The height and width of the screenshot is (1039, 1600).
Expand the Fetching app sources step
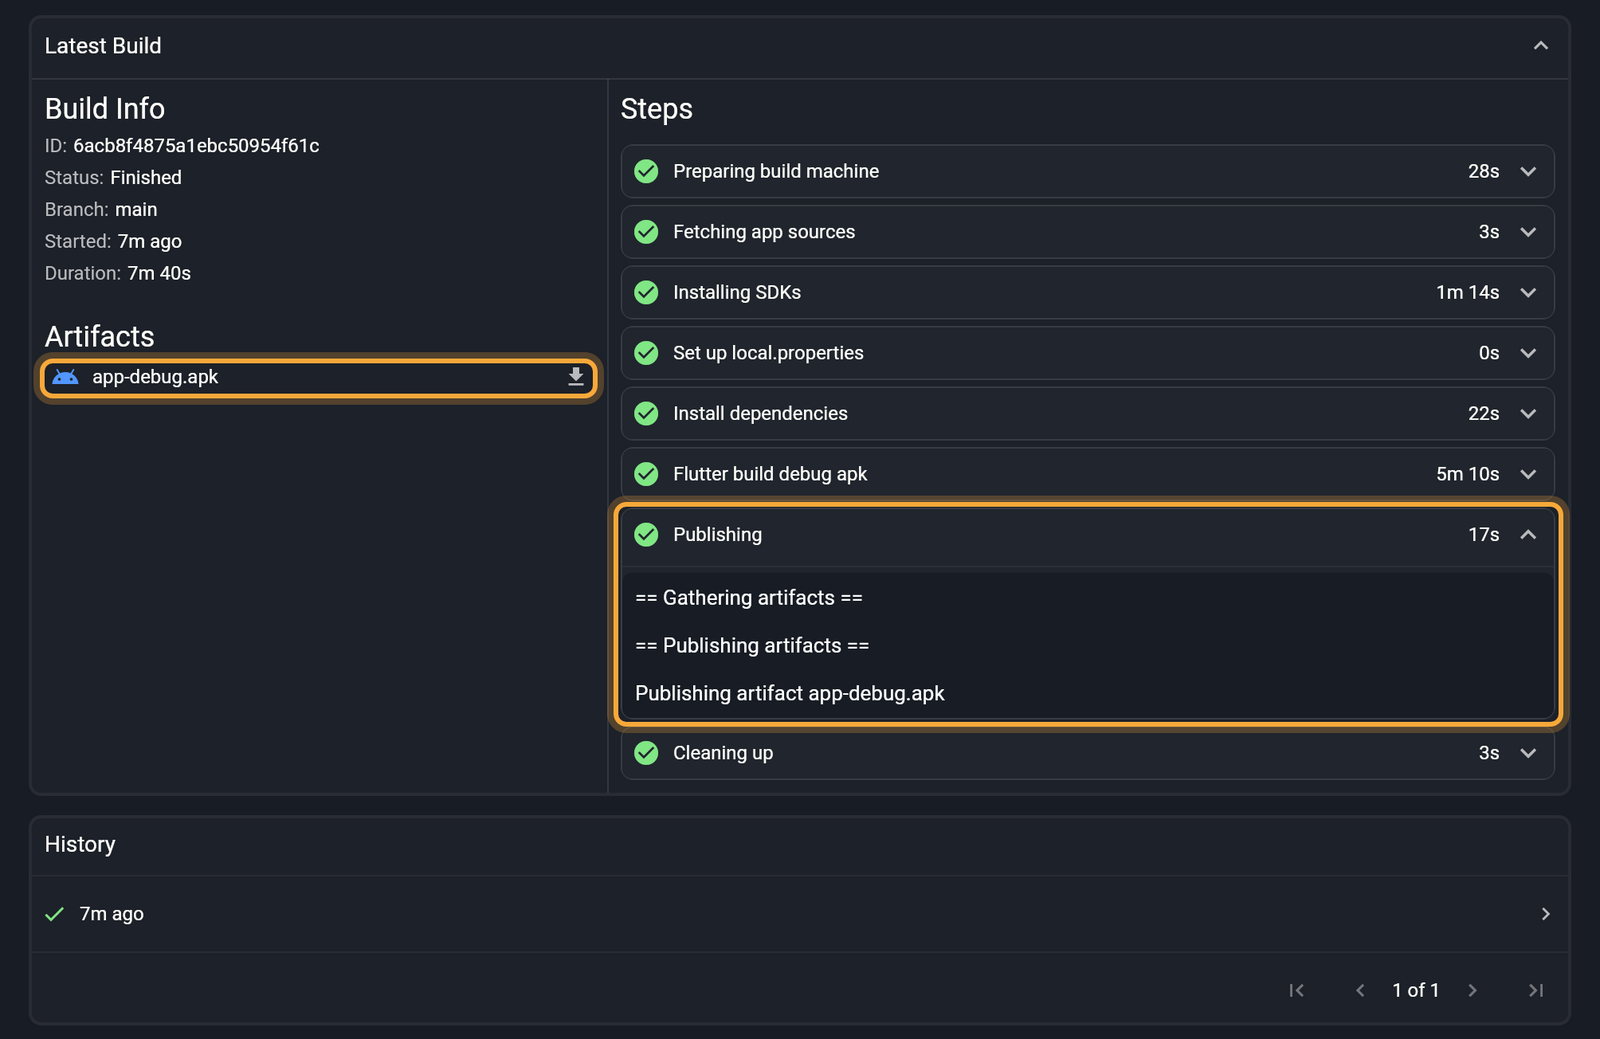tap(1528, 232)
